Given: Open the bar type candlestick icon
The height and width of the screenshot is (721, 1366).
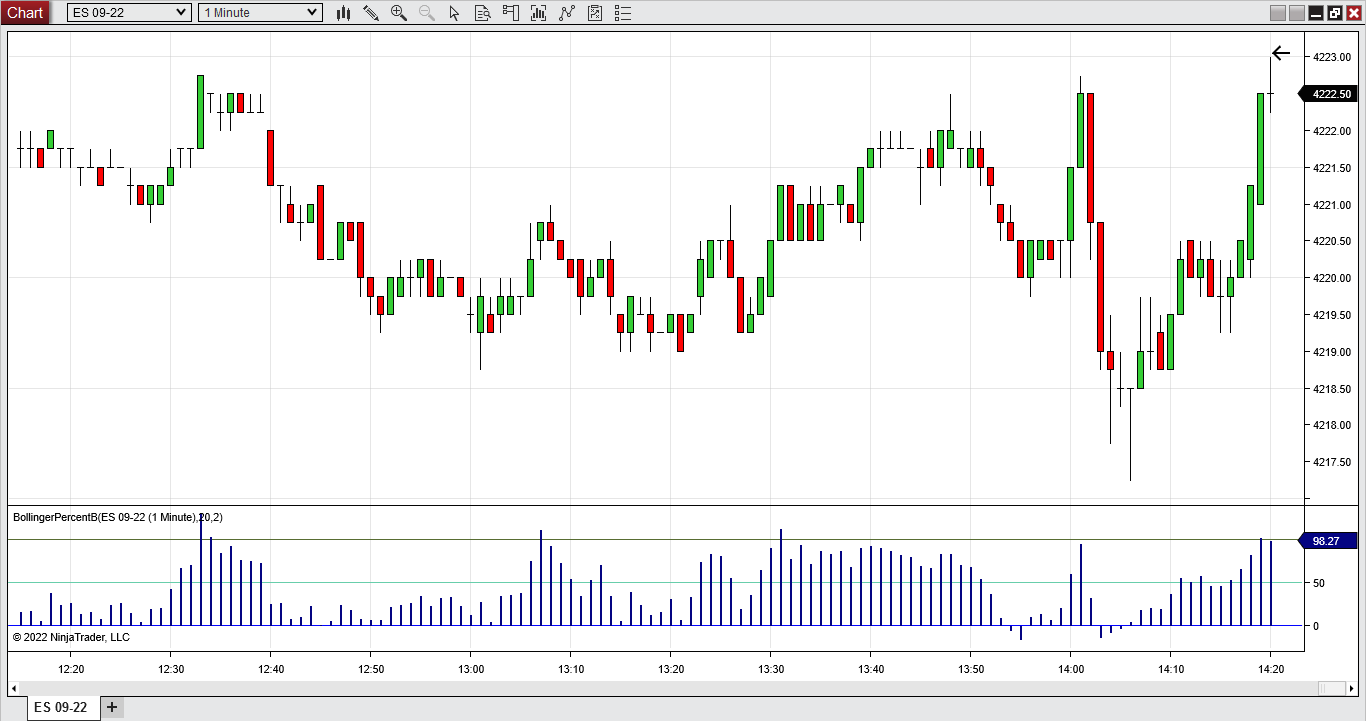Looking at the screenshot, I should tap(344, 13).
